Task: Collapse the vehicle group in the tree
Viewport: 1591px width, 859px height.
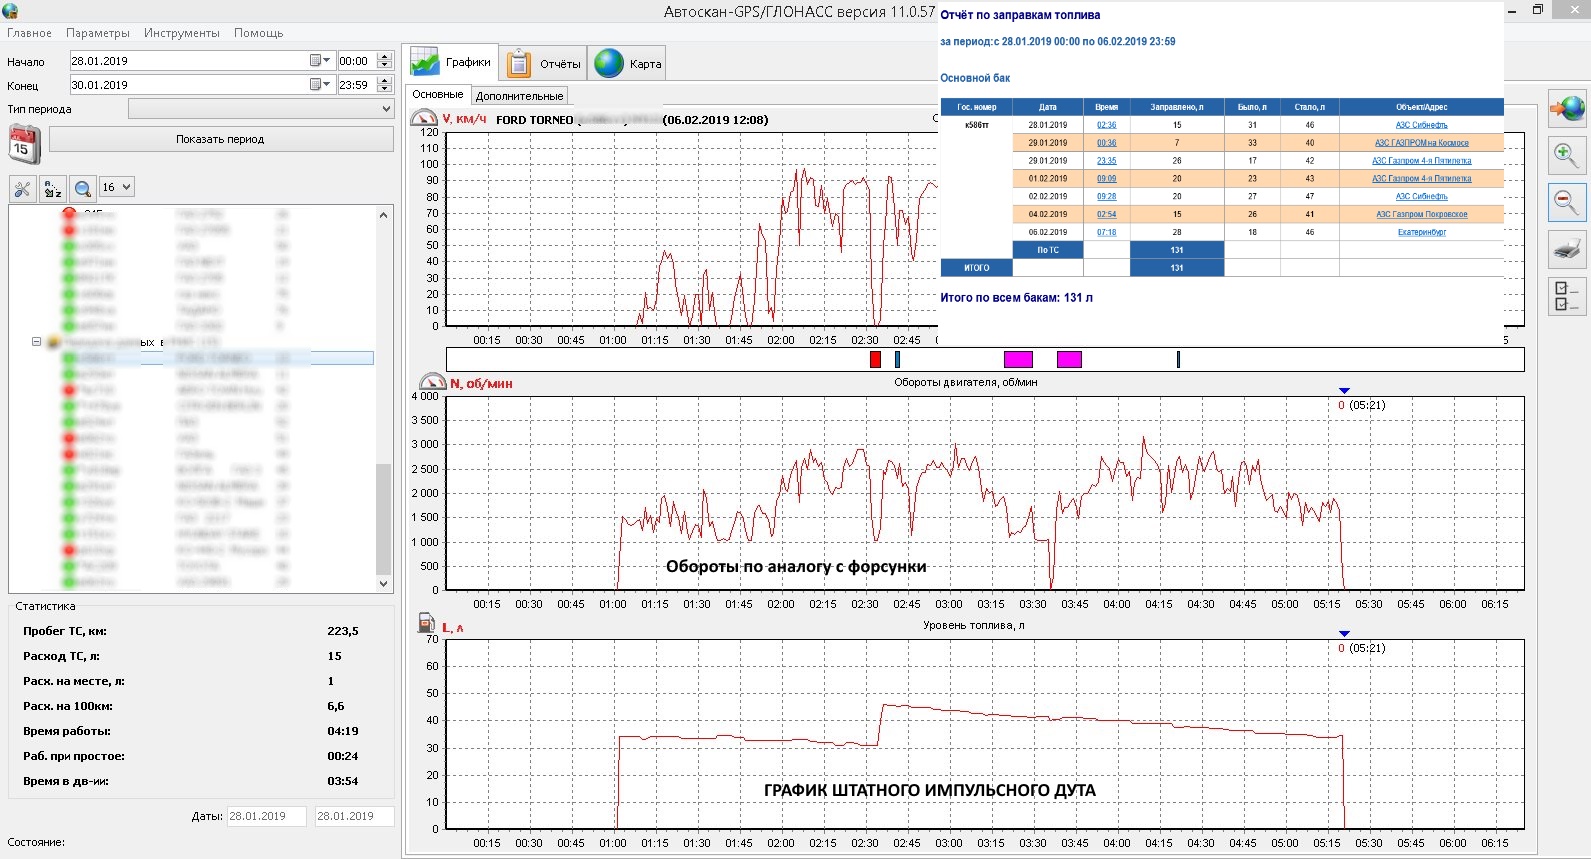Action: coord(37,342)
